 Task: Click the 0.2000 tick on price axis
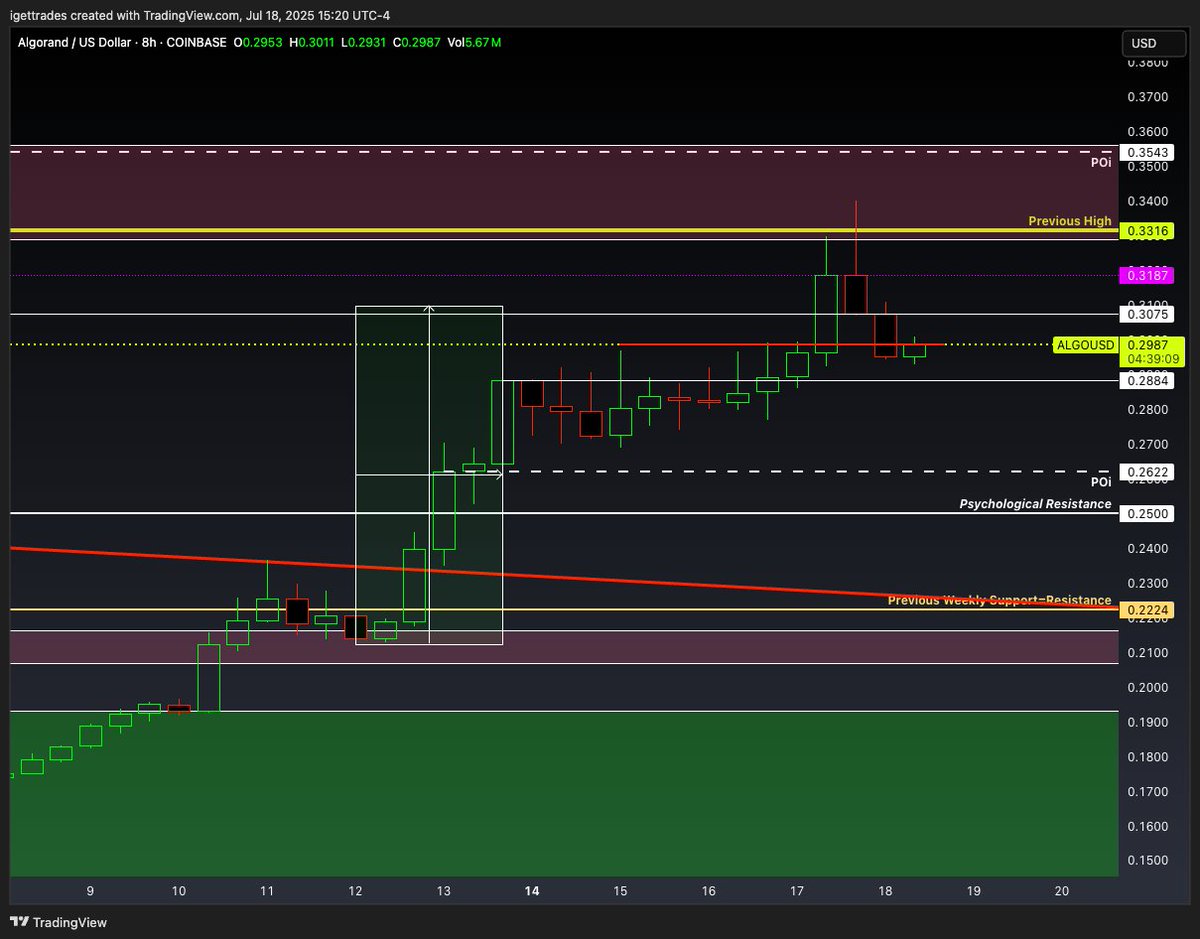[1147, 687]
